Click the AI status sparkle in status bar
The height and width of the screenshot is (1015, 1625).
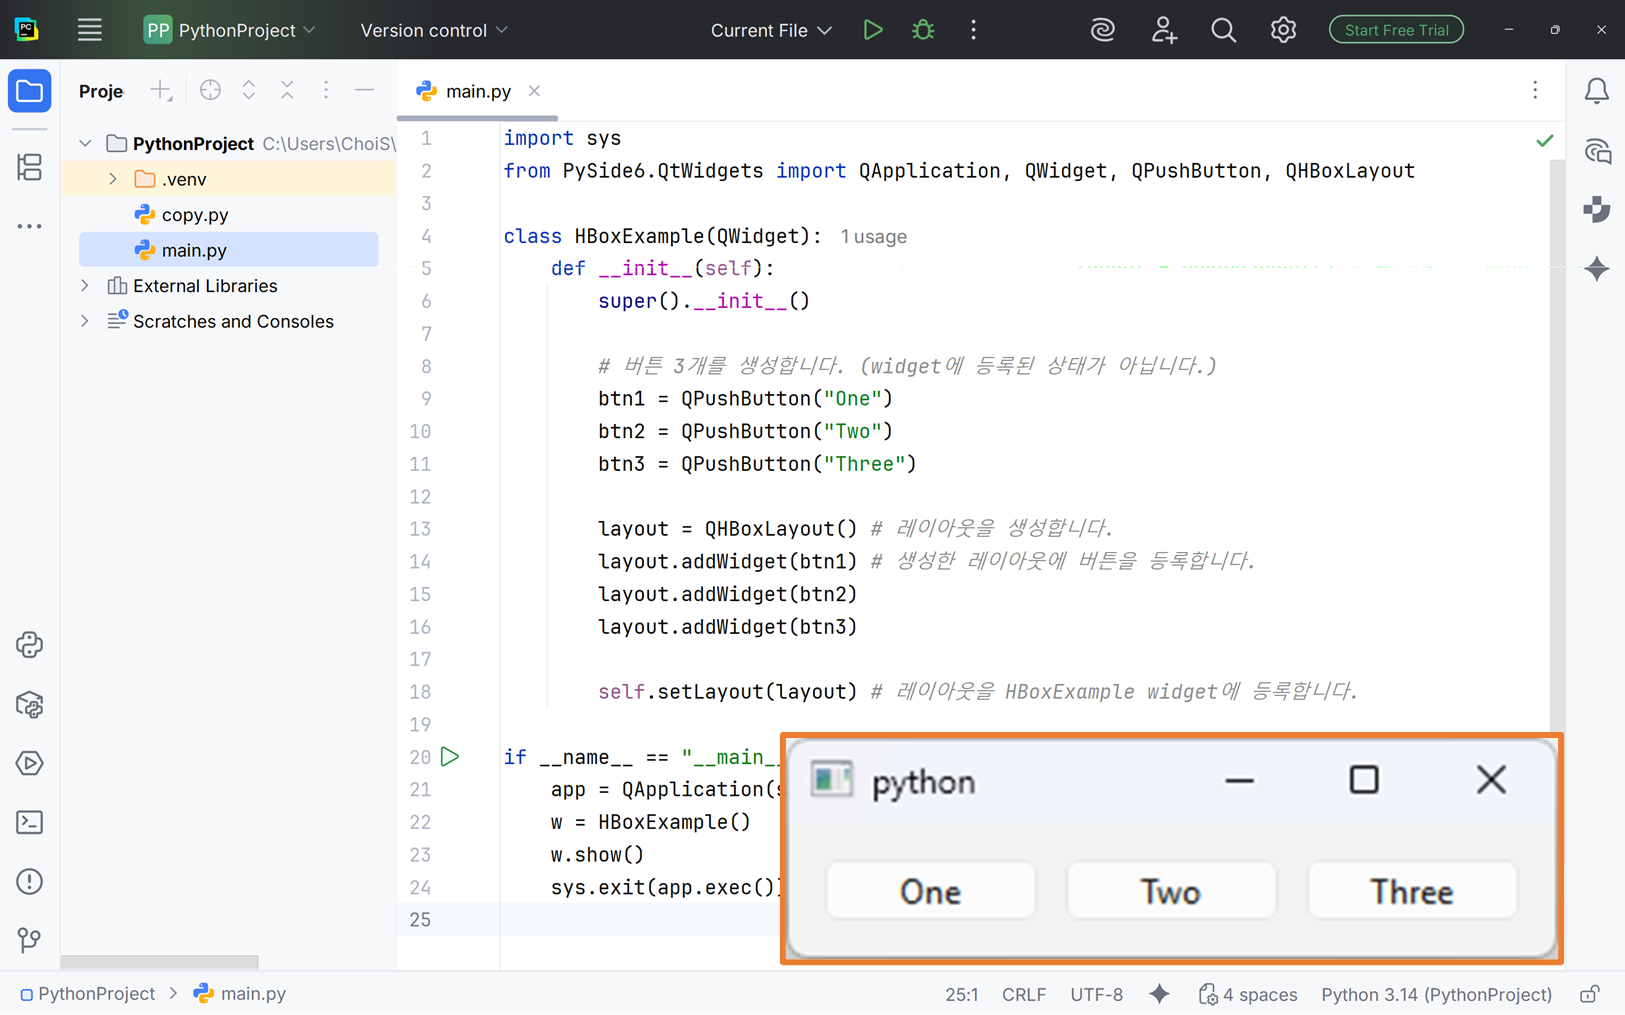(x=1159, y=994)
